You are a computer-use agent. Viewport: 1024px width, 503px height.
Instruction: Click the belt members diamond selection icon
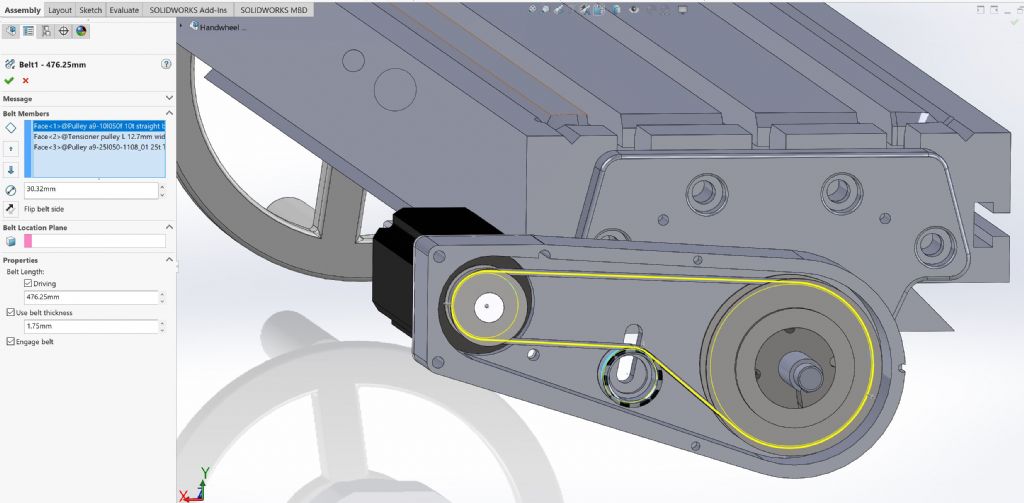(x=10, y=128)
